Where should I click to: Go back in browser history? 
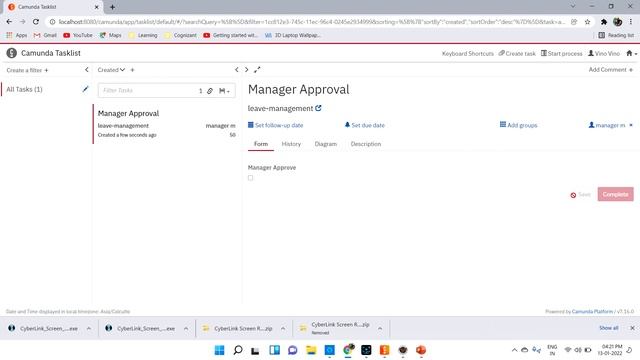point(9,22)
